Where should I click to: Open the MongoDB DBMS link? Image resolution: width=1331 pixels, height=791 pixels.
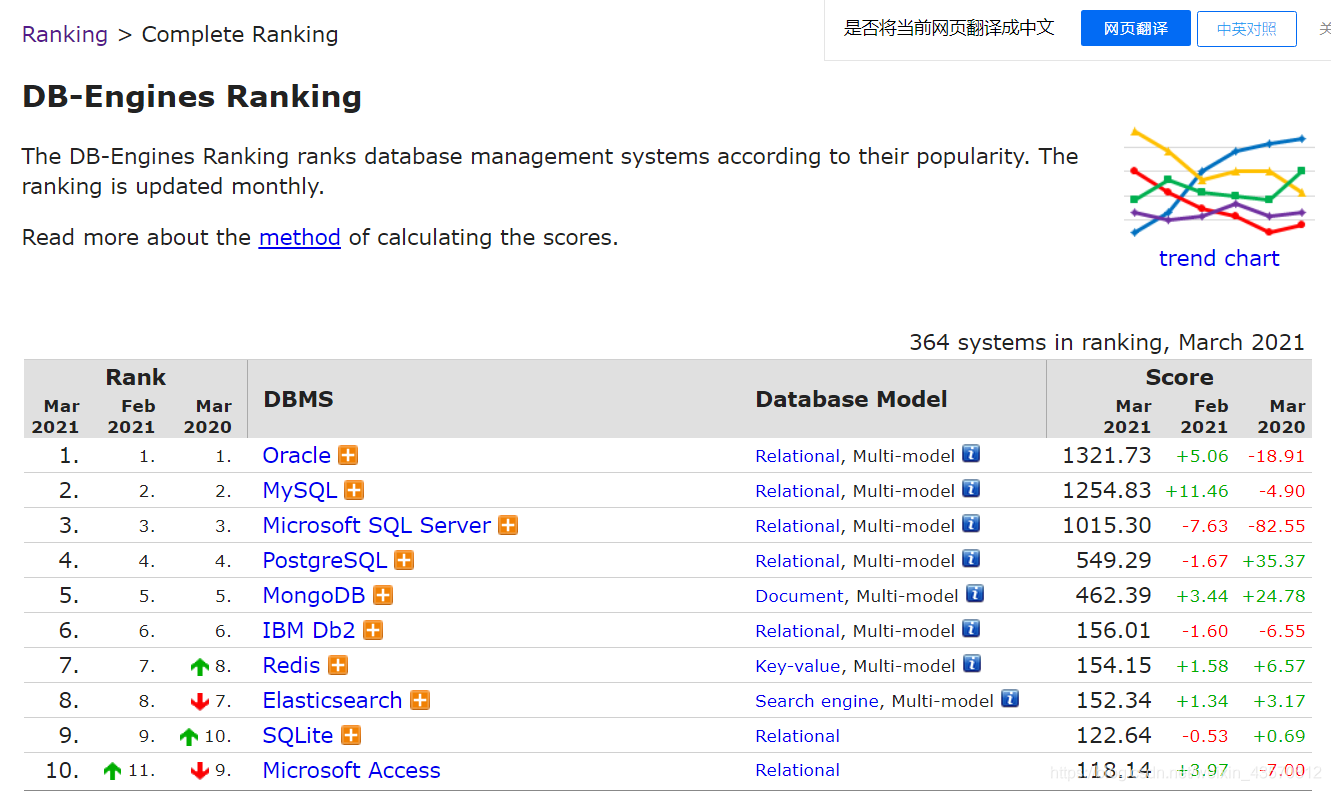point(314,595)
